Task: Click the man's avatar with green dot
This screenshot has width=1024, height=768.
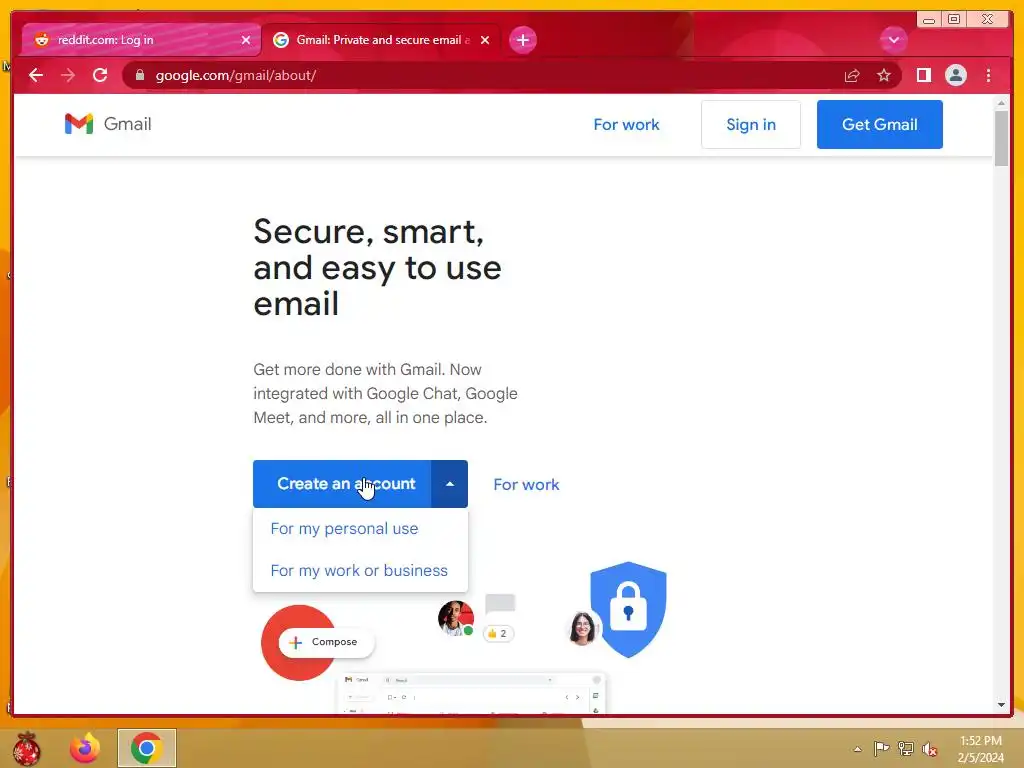Action: (x=456, y=618)
